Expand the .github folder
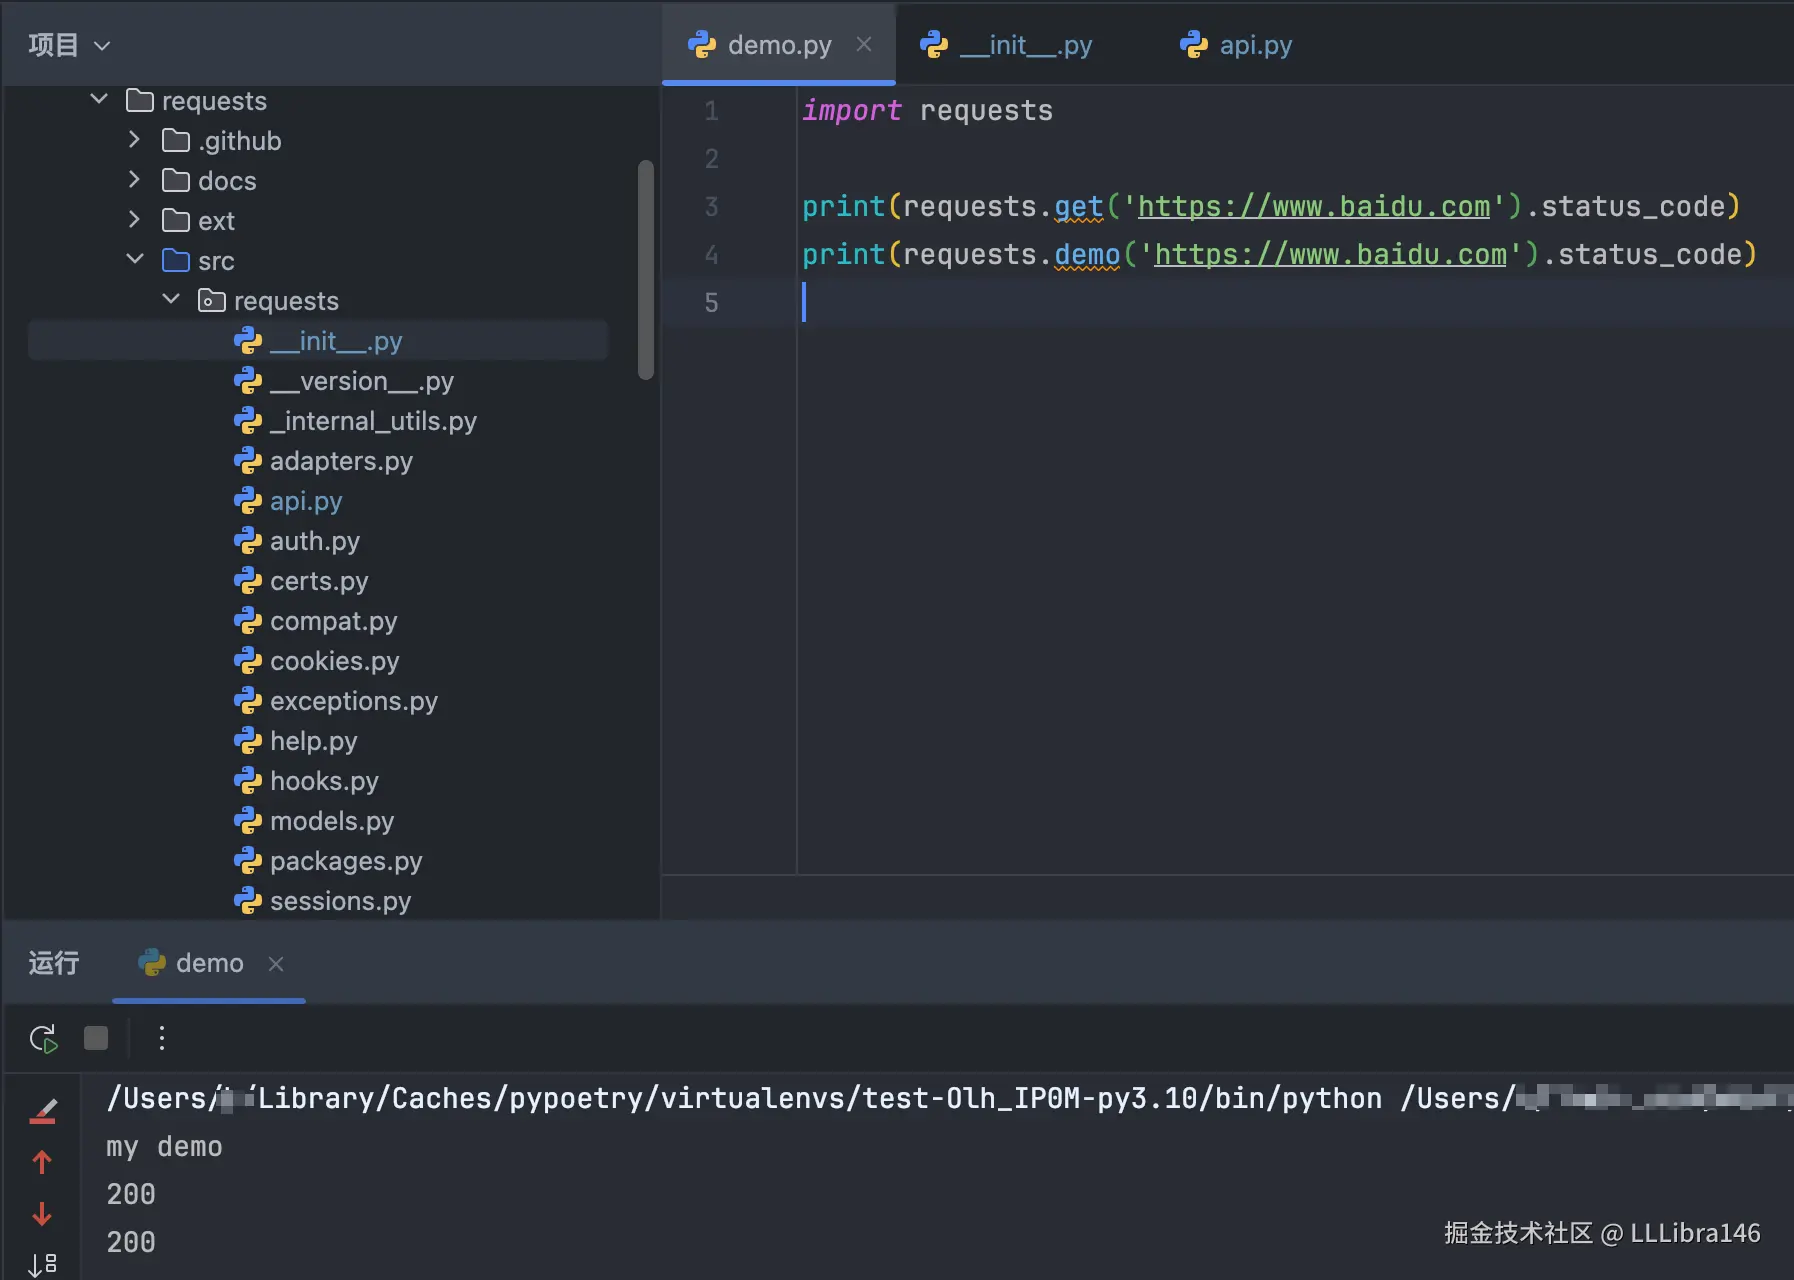 [x=135, y=140]
